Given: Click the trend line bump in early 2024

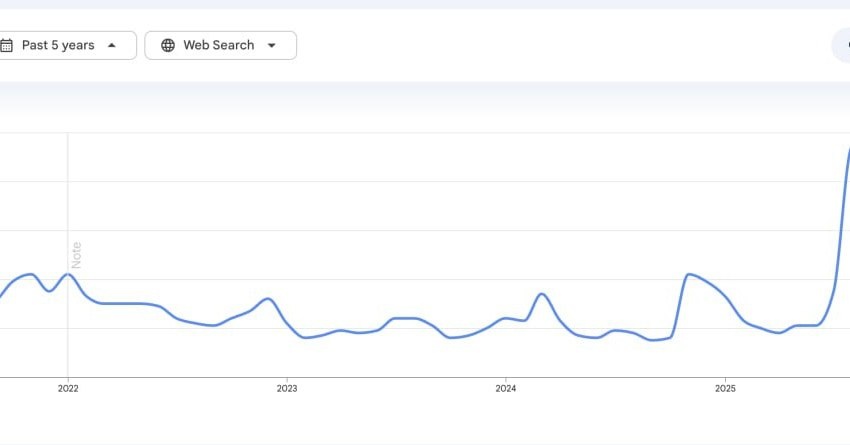Looking at the screenshot, I should [541, 294].
